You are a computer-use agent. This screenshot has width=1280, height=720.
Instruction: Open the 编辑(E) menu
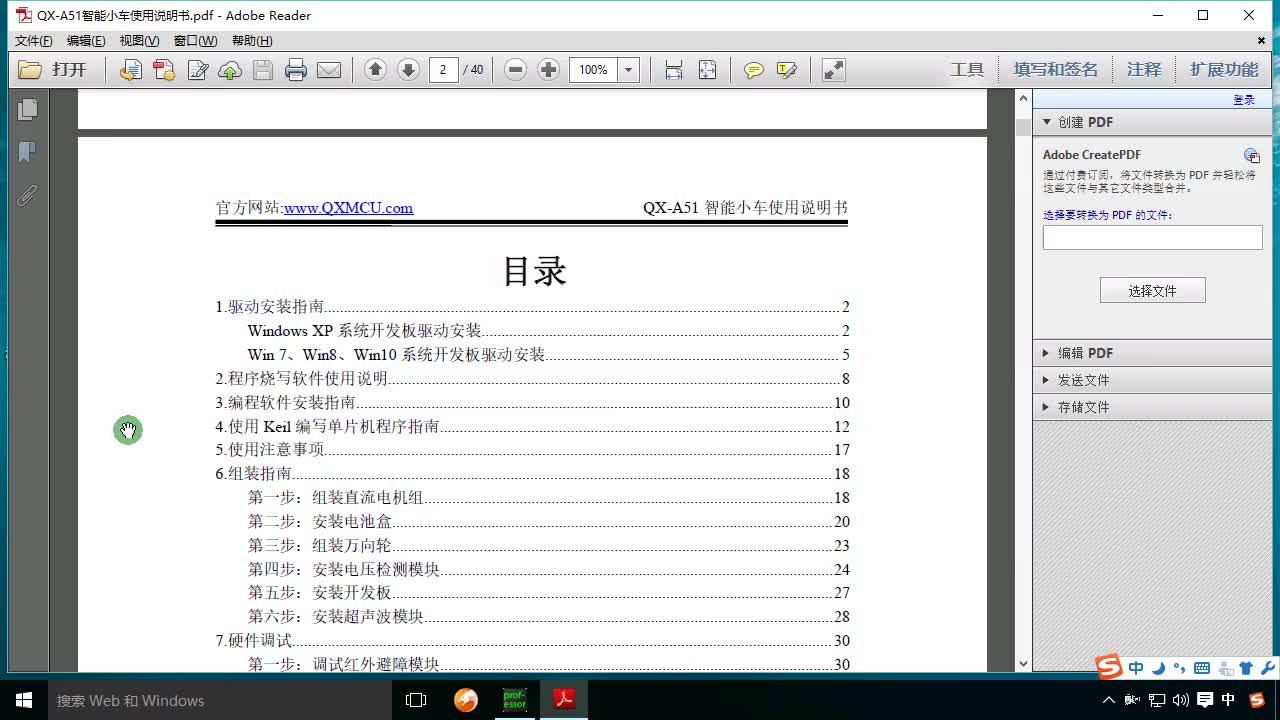(86, 41)
